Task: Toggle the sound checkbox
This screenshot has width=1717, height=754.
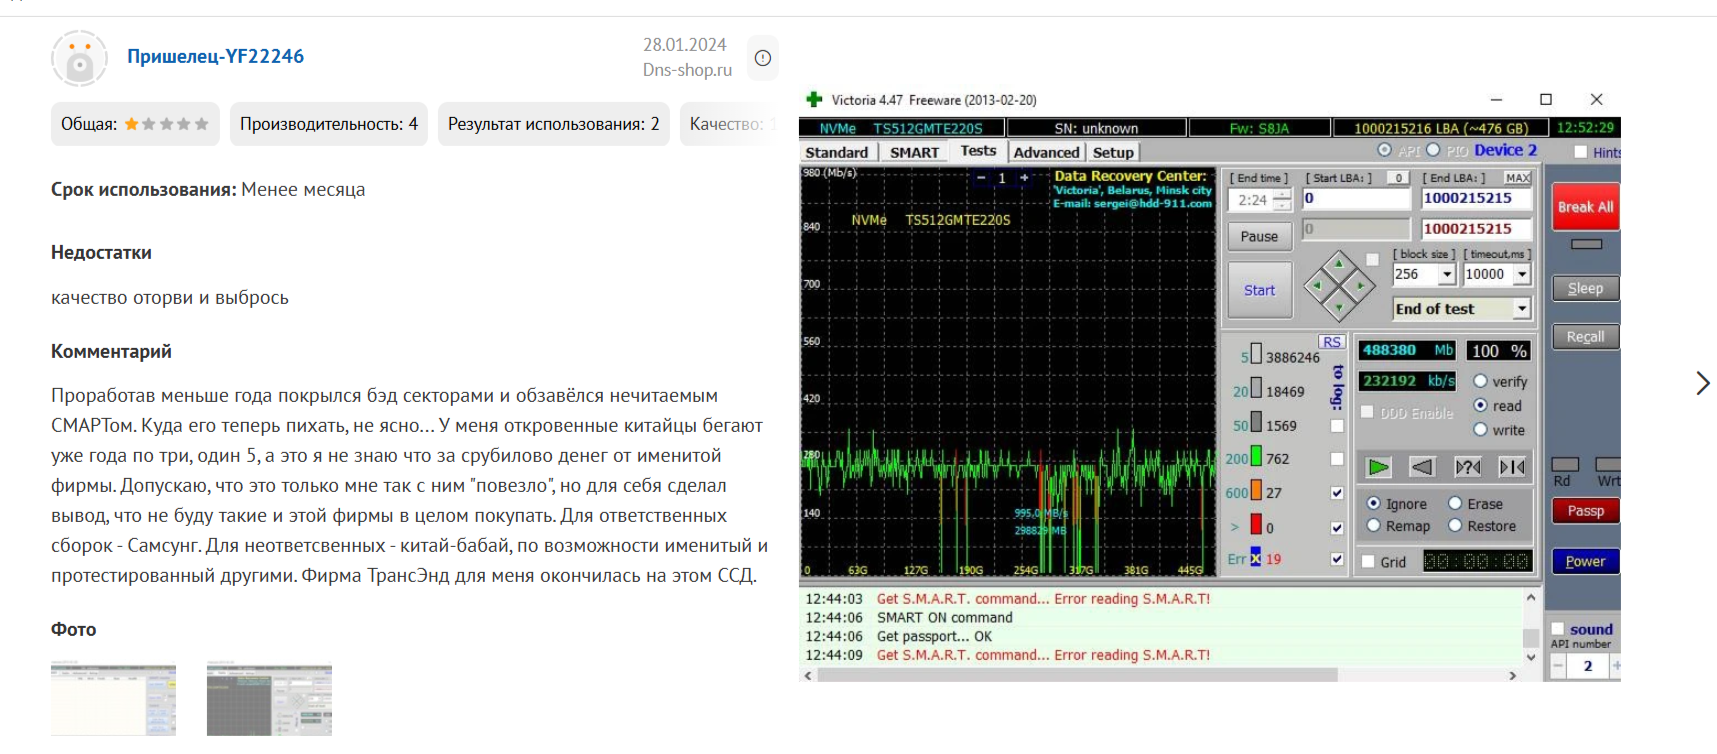Action: pyautogui.click(x=1558, y=629)
